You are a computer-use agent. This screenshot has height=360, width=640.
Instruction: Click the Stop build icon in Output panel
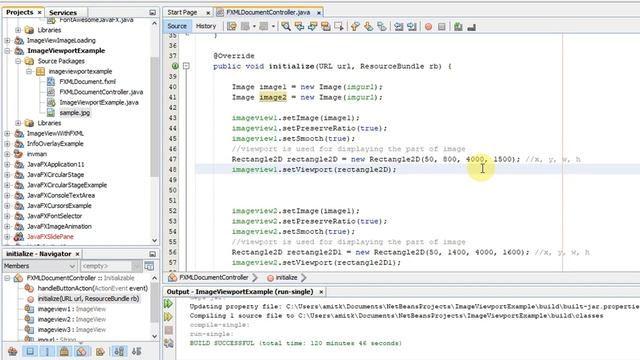(168, 330)
